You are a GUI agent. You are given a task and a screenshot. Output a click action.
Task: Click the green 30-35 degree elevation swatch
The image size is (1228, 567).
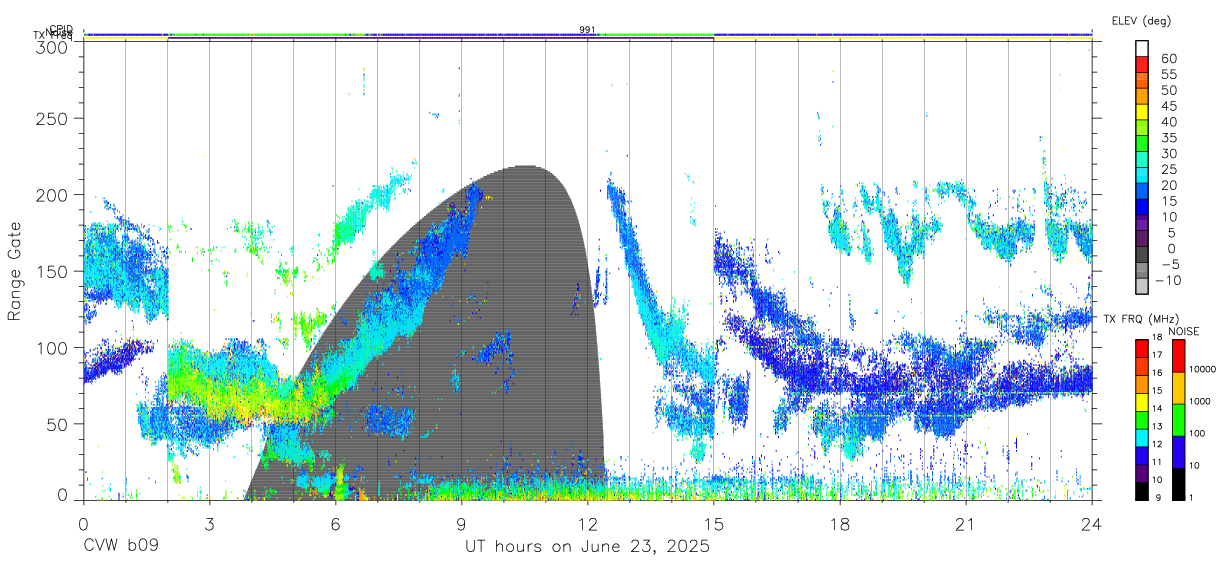coord(1142,144)
